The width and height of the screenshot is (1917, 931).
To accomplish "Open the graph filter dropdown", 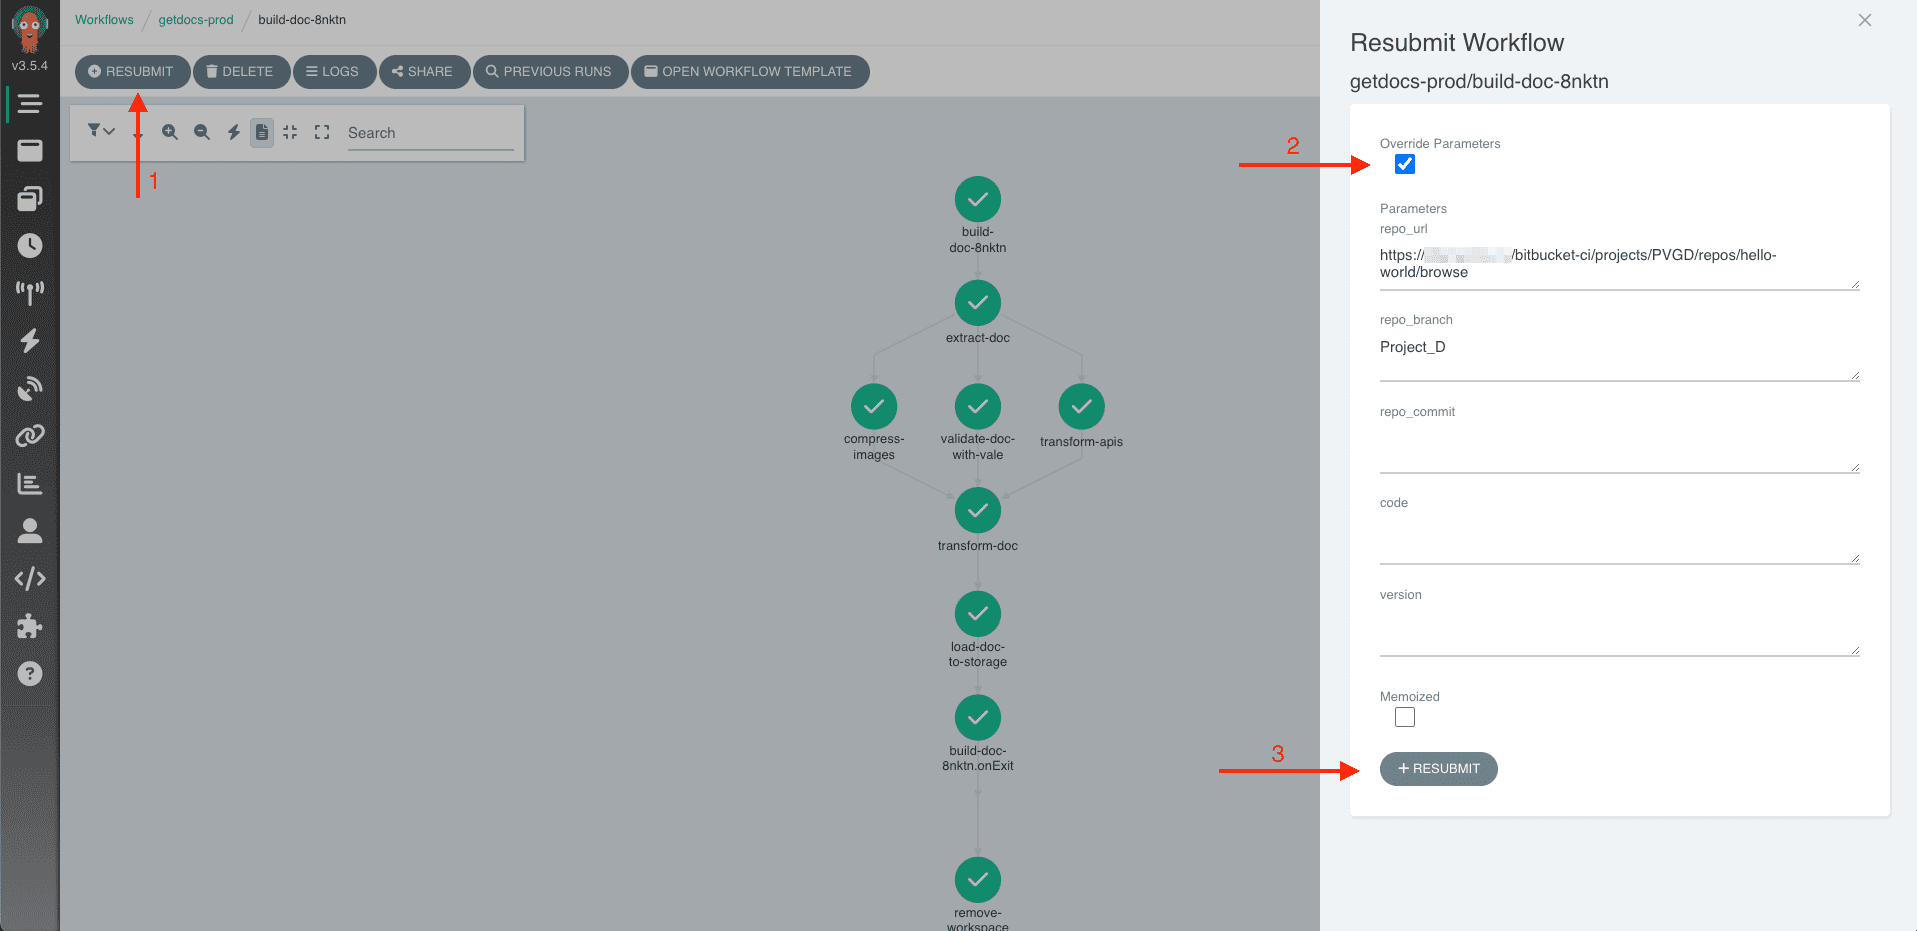I will (100, 131).
